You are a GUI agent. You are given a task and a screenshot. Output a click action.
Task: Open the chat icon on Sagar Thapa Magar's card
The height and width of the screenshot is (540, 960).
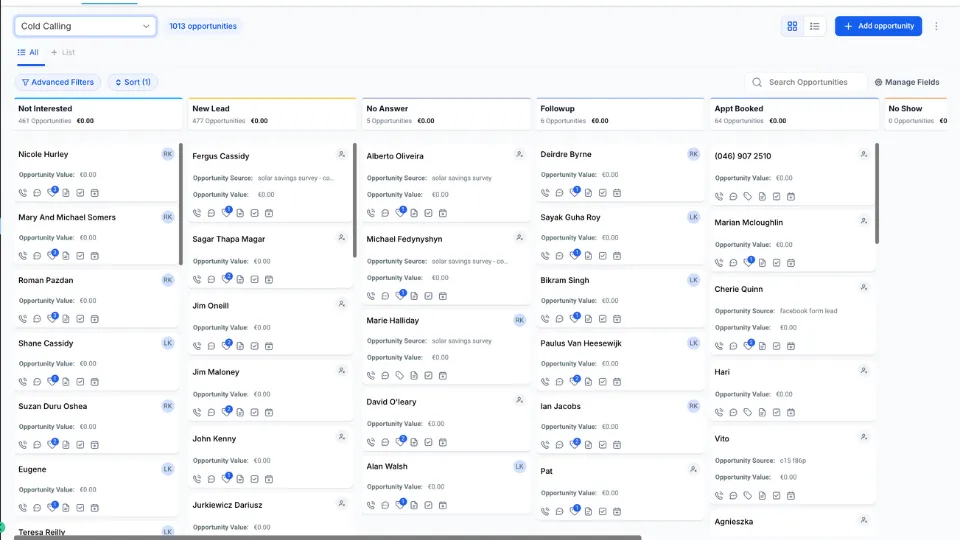click(x=211, y=280)
